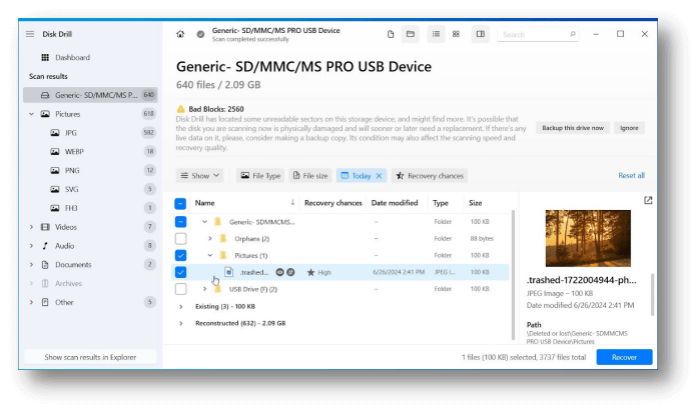This screenshot has height=412, width=699.
Task: Click the scan-completed checkmark status icon
Action: 201,34
